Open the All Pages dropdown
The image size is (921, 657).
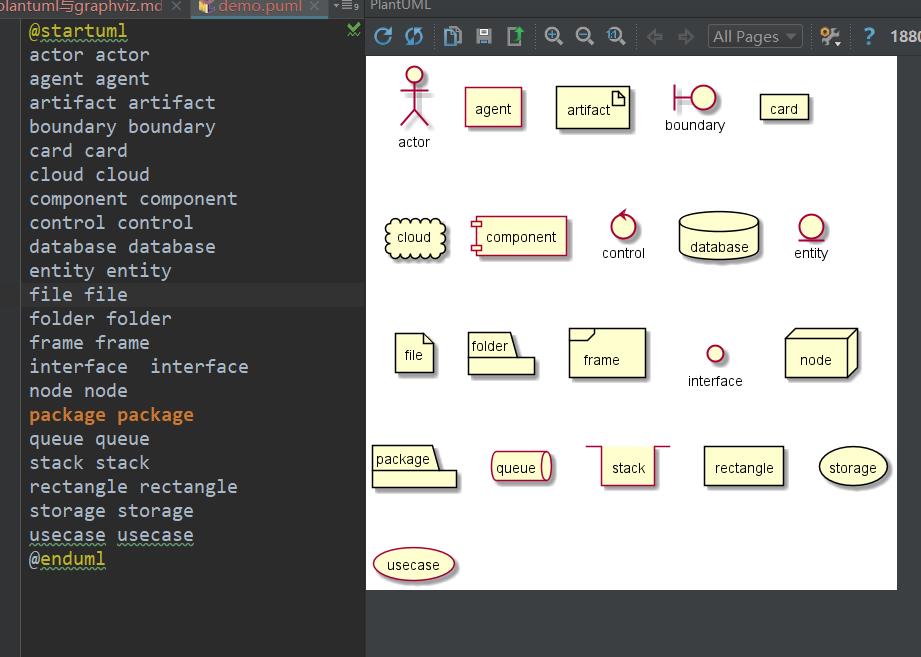pyautogui.click(x=755, y=37)
